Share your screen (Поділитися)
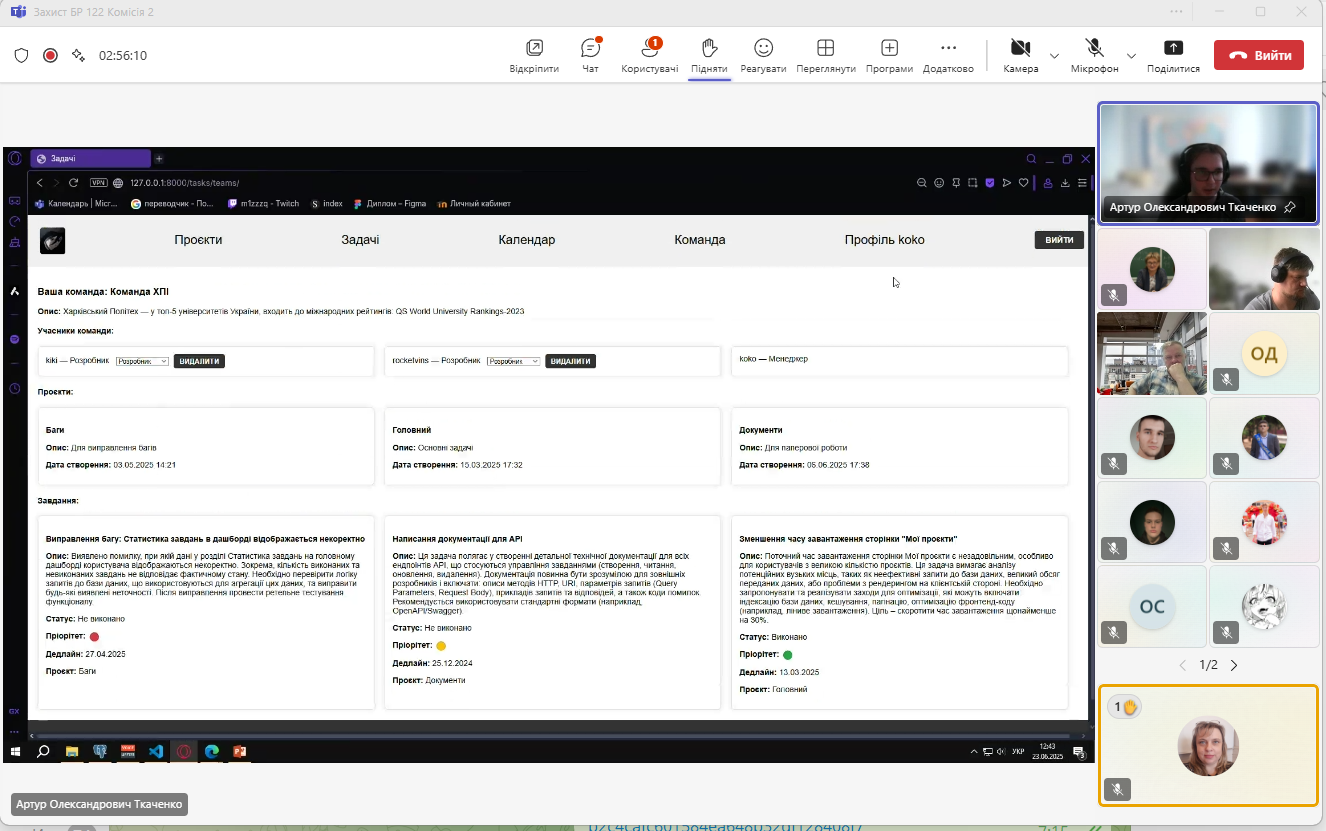The image size is (1326, 831). point(1173,55)
